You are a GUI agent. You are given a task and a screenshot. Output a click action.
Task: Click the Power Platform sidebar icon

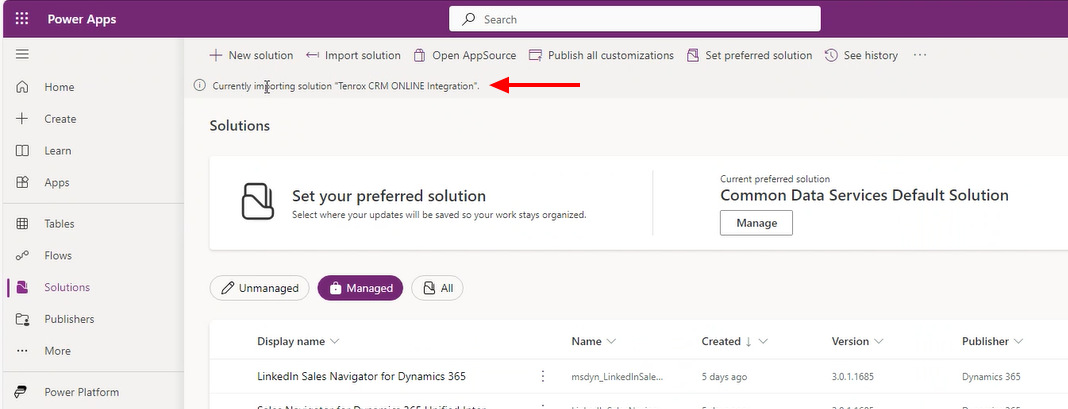click(22, 392)
